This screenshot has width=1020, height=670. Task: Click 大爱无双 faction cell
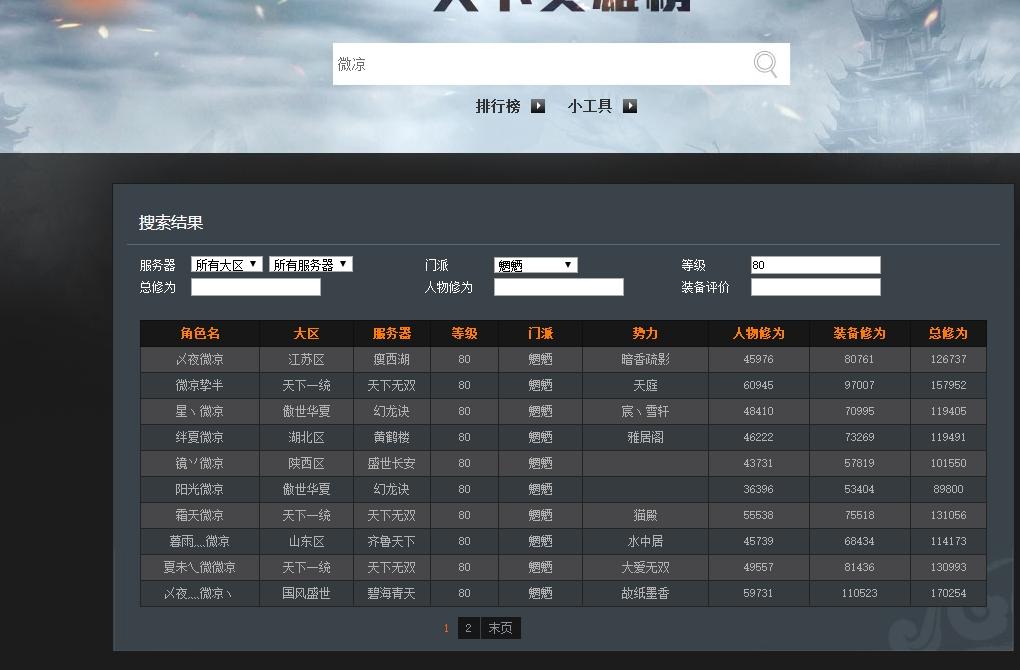[x=645, y=567]
